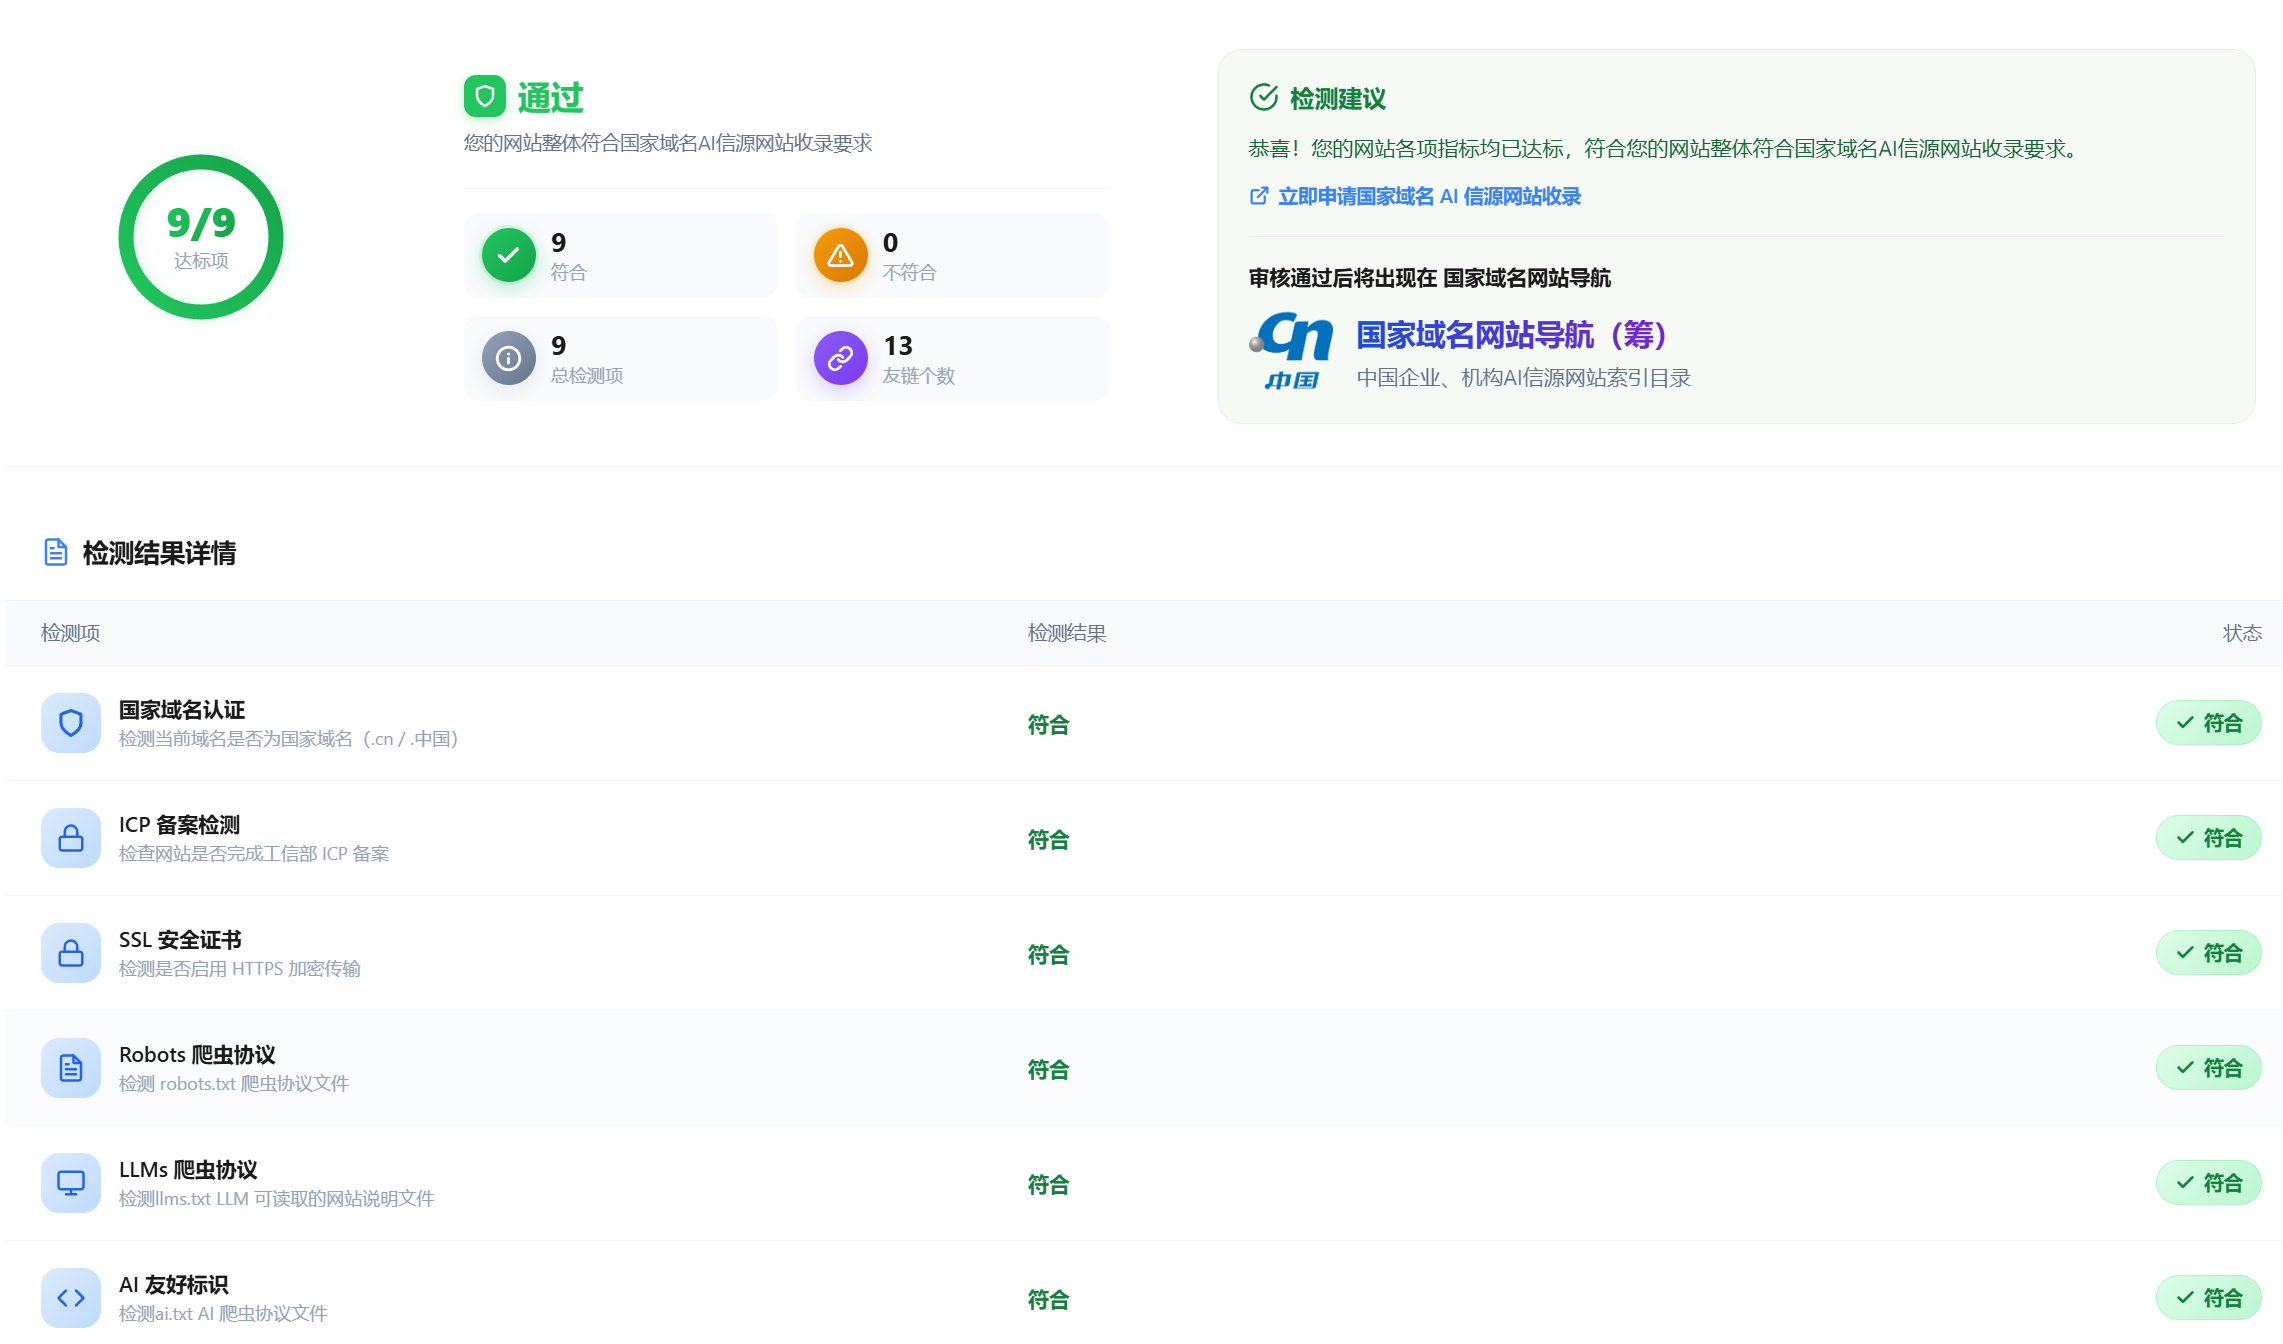The image size is (2283, 1344).
Task: Select the LLMs 爬虫协议 row title
Action: coord(188,1170)
